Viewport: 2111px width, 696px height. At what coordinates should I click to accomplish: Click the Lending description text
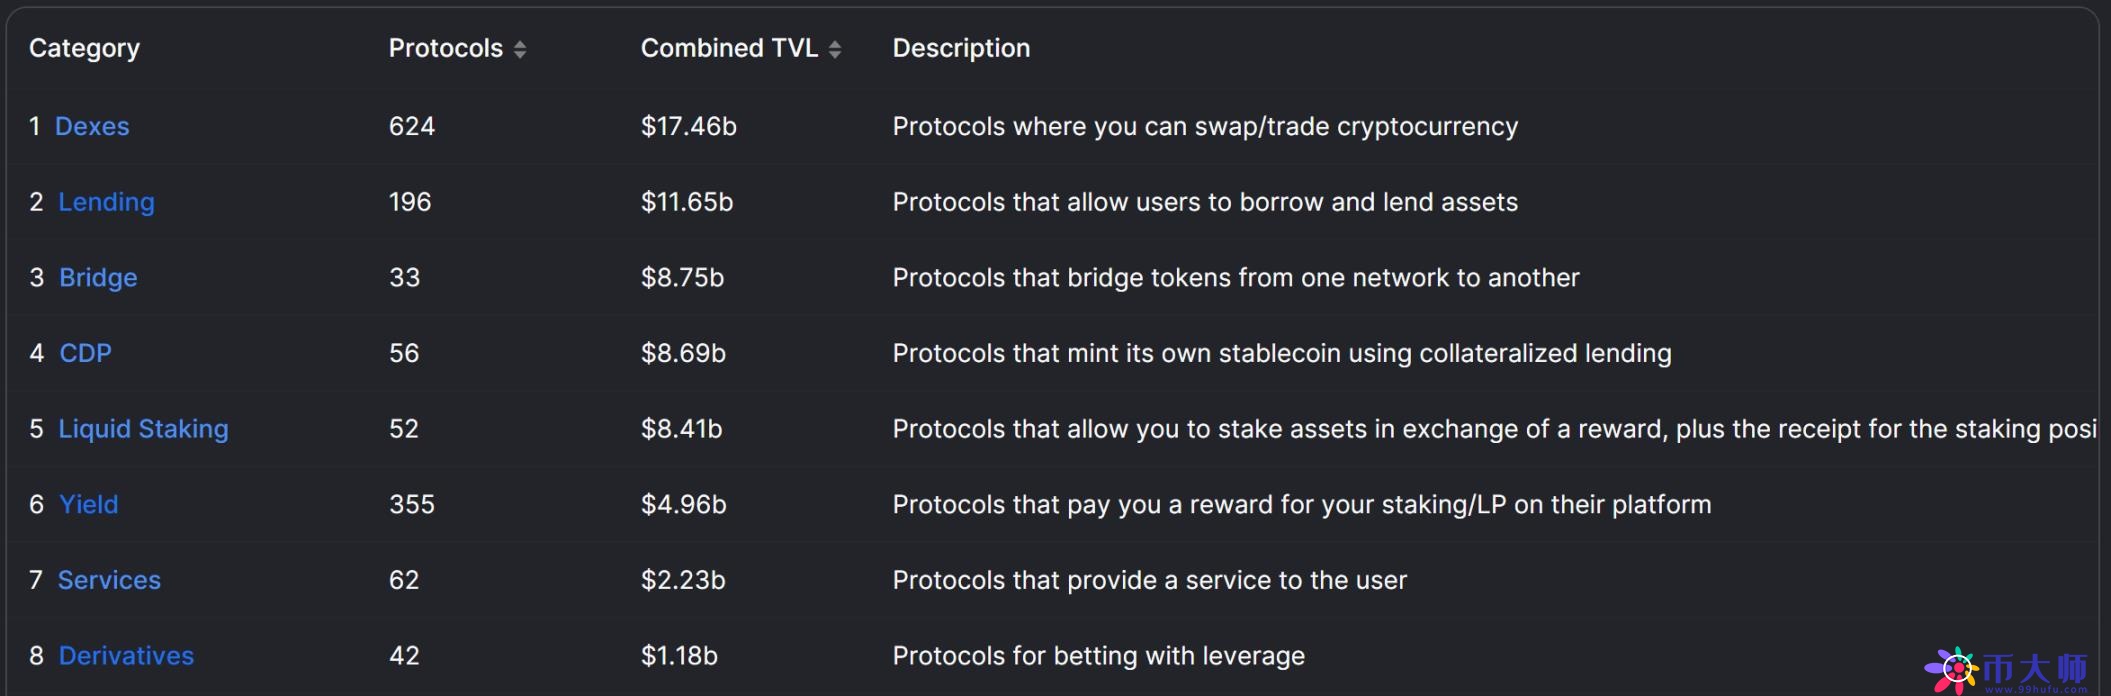[x=1204, y=202]
